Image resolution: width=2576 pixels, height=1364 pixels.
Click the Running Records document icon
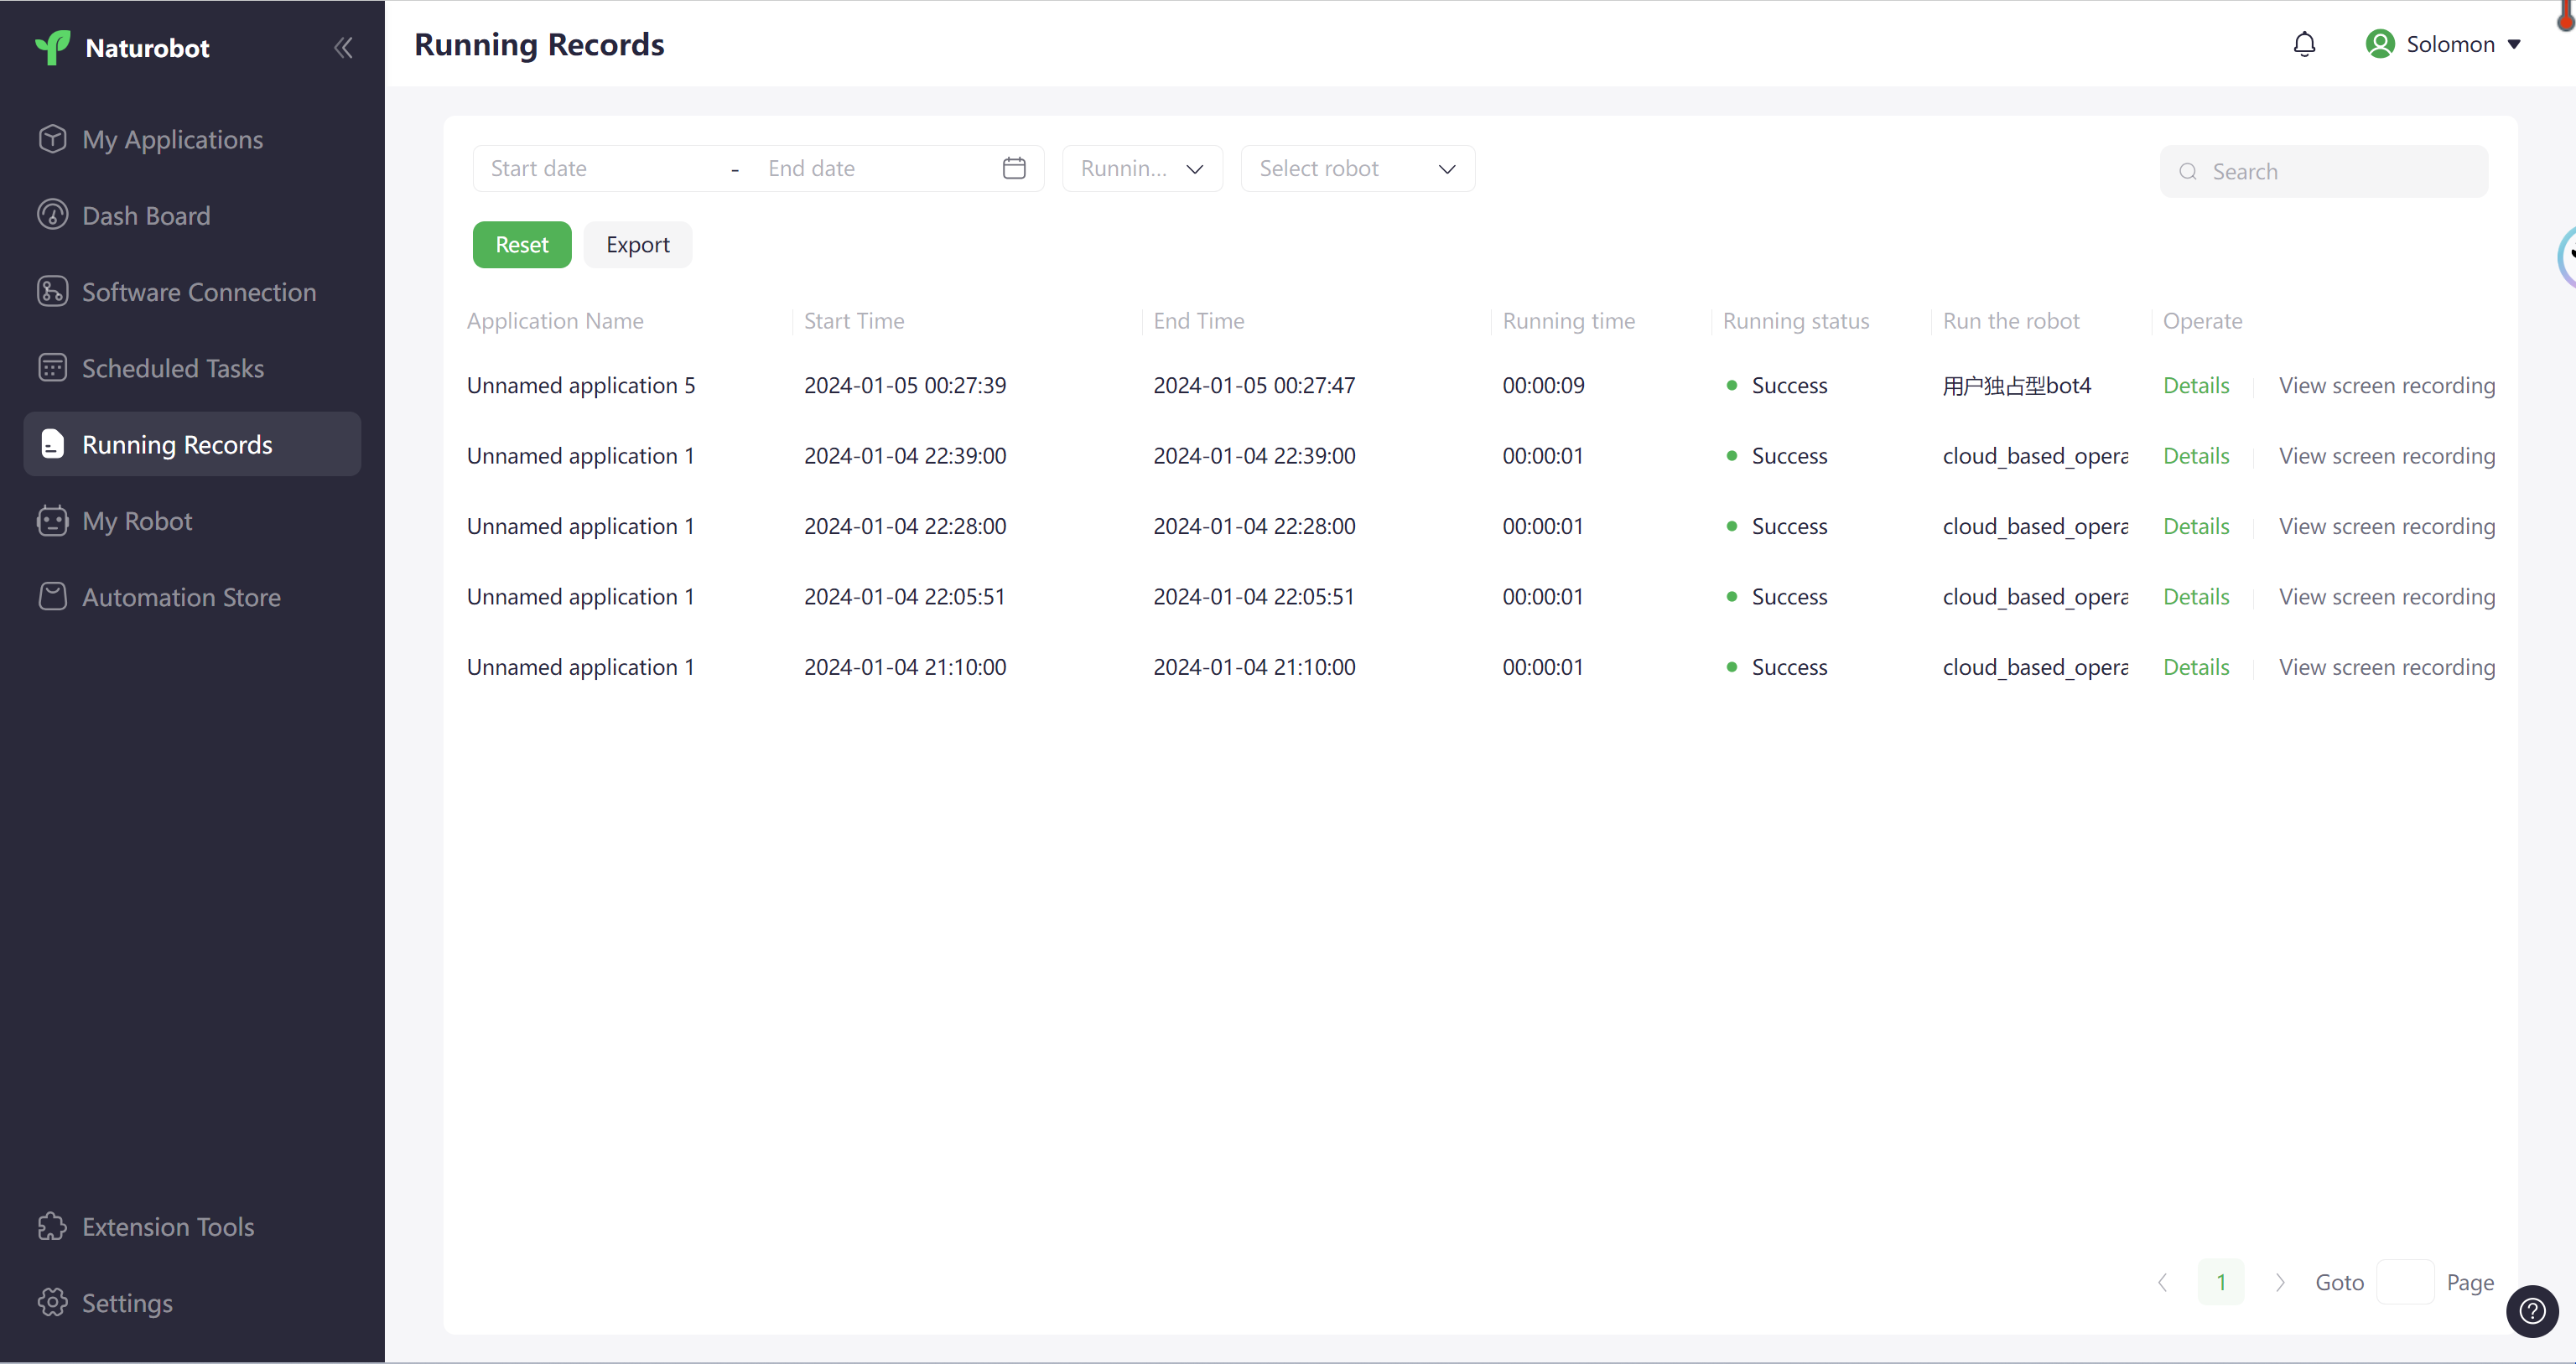point(52,444)
